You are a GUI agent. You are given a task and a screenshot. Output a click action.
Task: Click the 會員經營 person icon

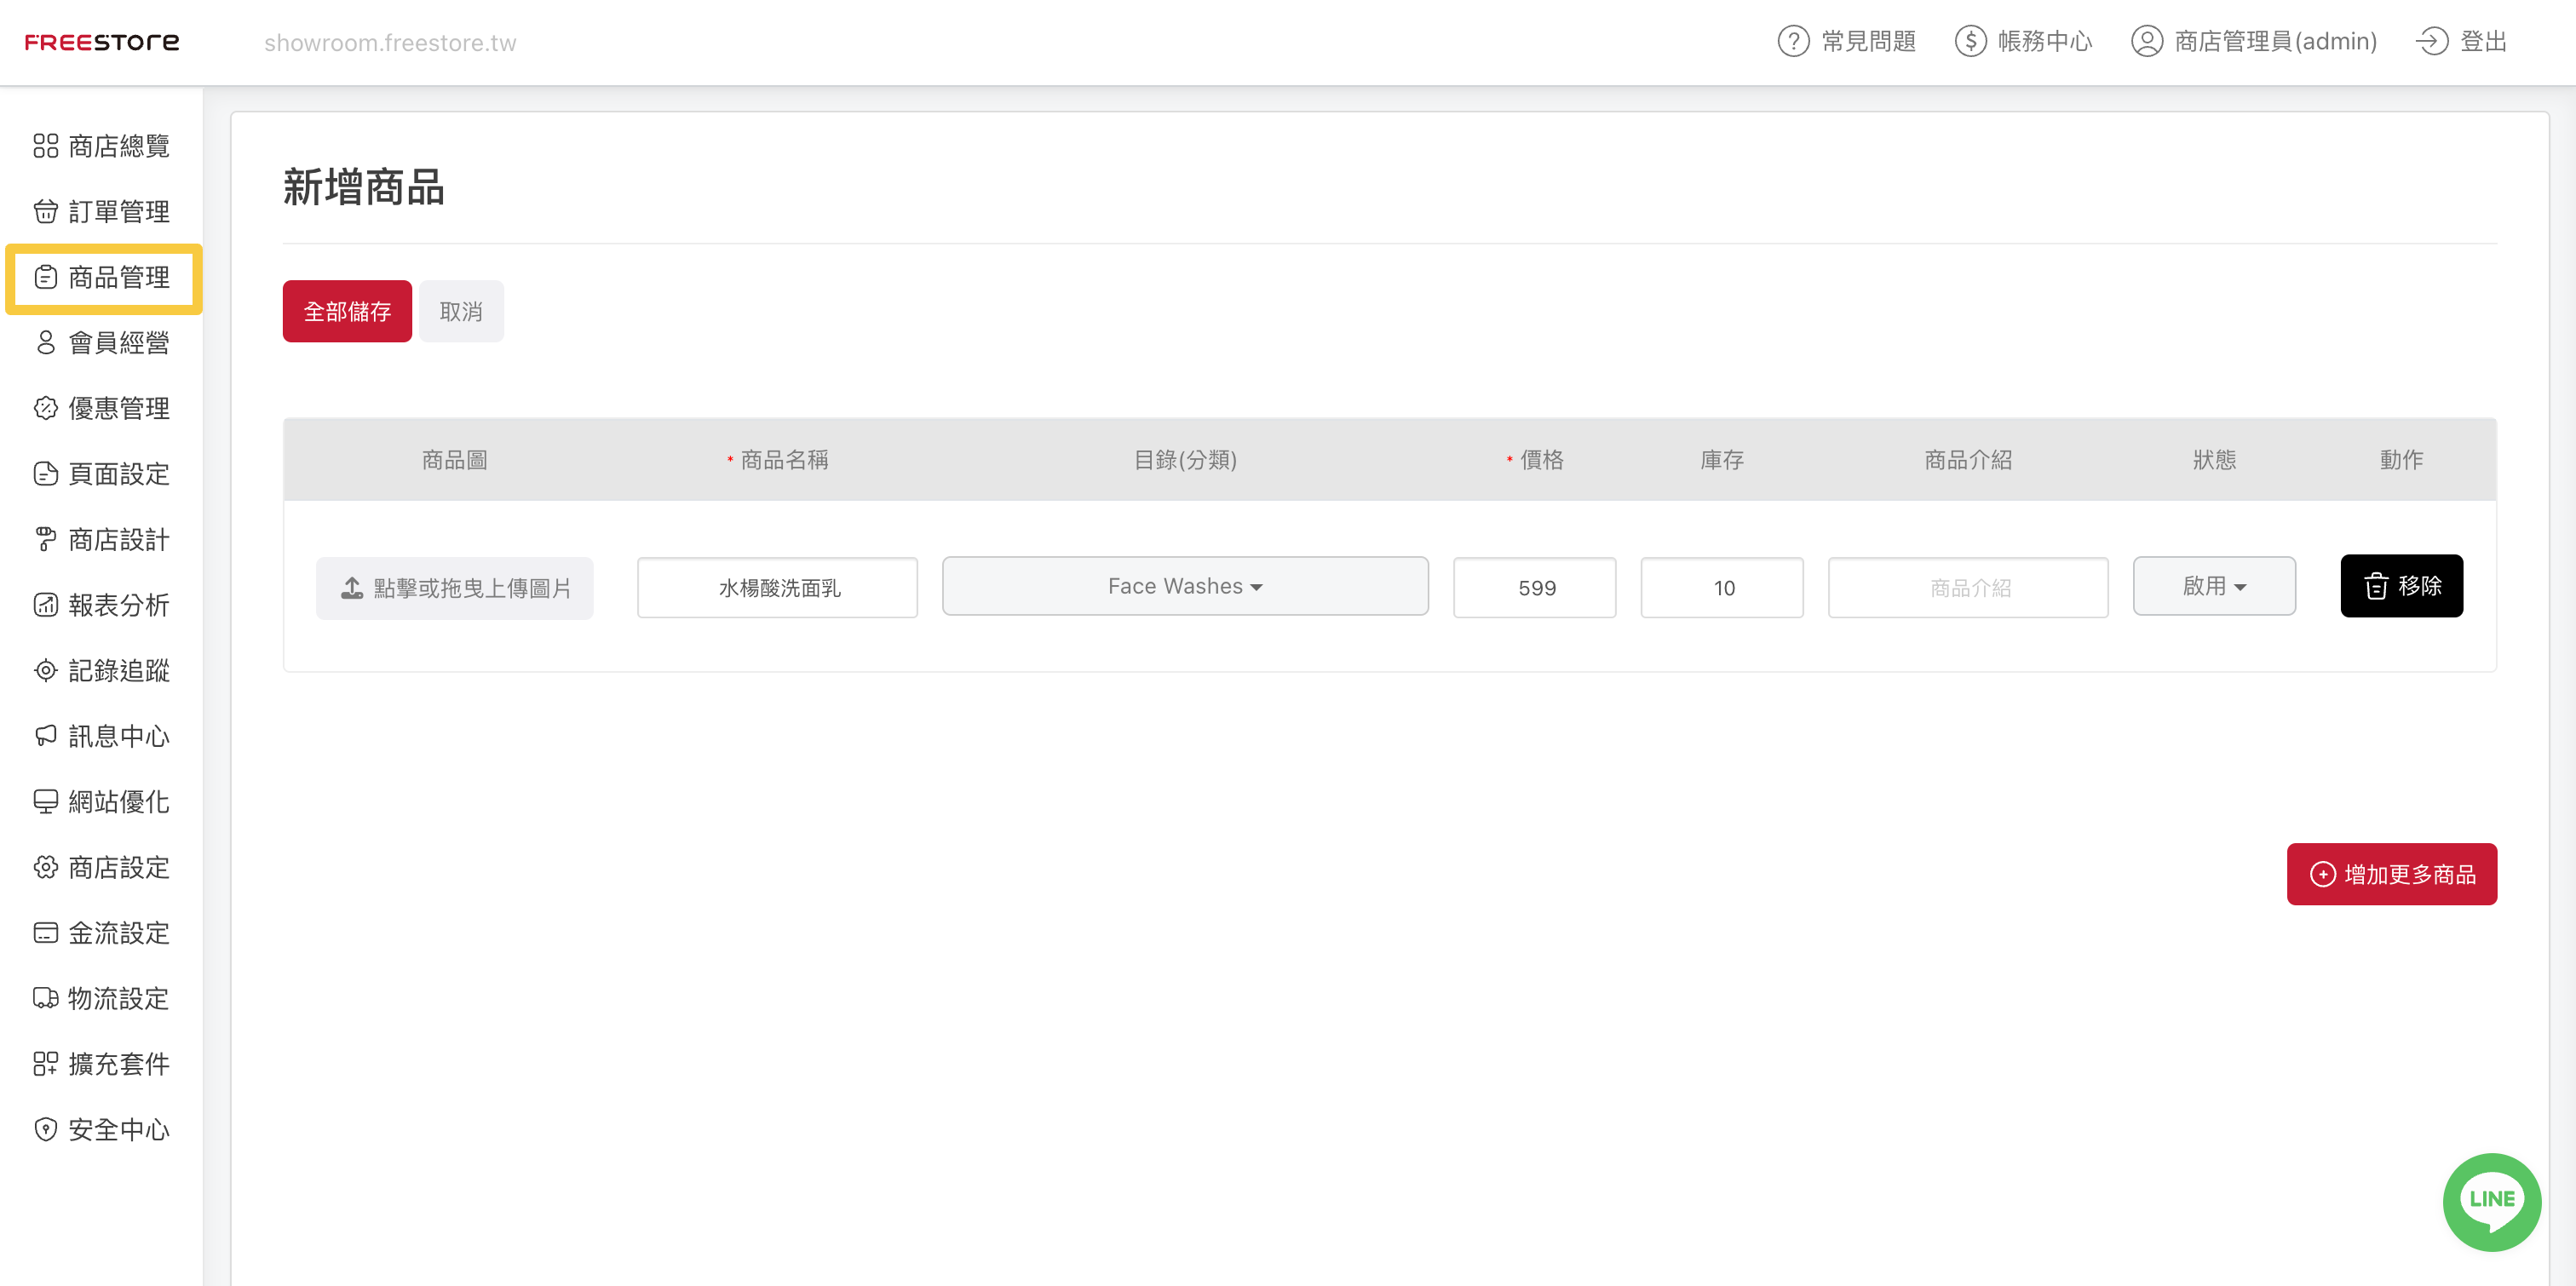click(x=45, y=342)
